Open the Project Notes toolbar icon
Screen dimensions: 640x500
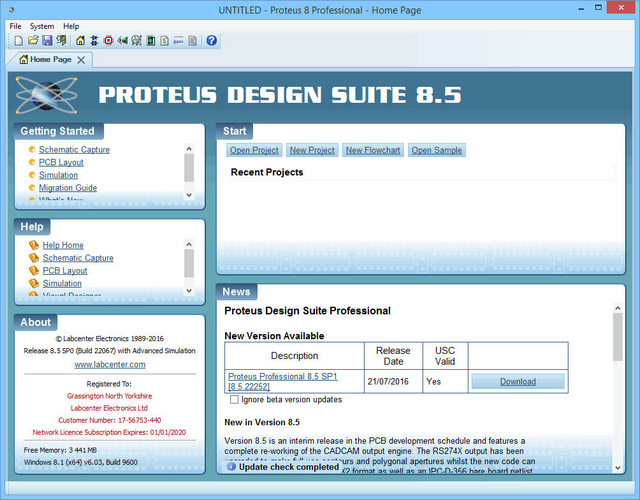193,40
